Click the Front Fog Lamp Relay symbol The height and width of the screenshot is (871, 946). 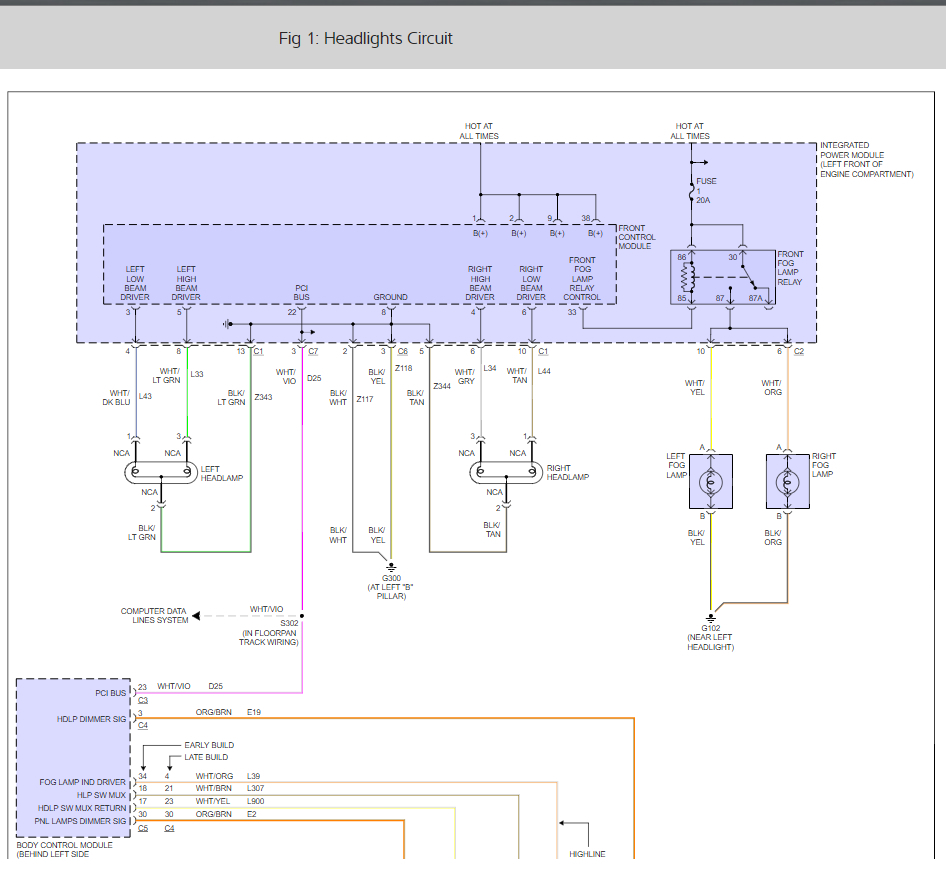[721, 276]
